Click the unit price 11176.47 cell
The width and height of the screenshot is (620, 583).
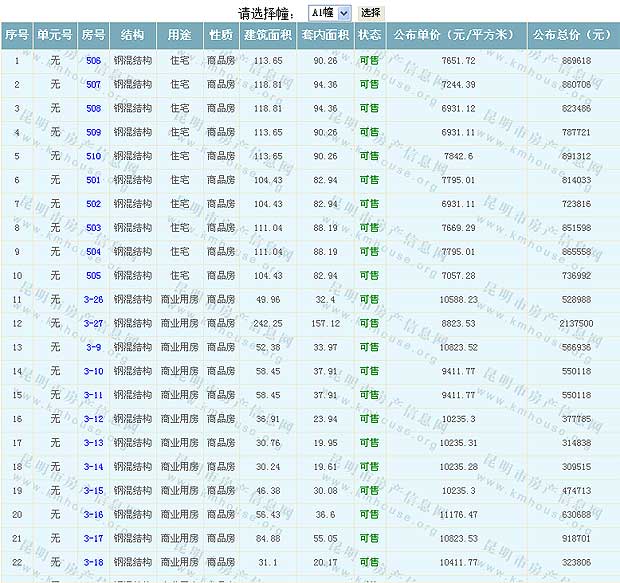click(x=458, y=515)
